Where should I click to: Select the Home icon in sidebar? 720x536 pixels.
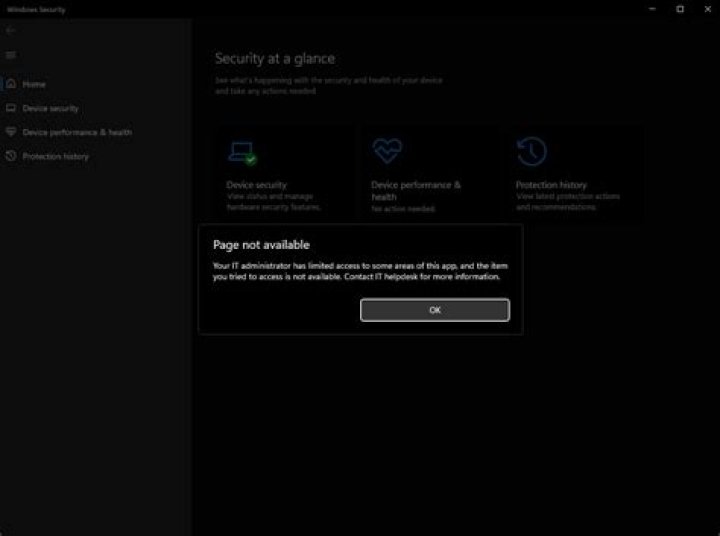click(x=11, y=84)
